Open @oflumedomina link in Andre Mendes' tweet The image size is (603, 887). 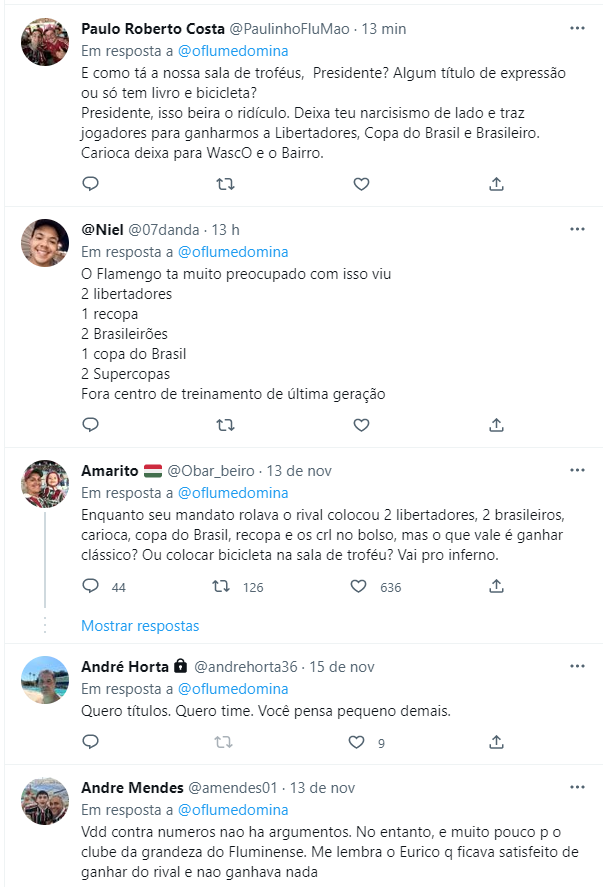tap(233, 810)
